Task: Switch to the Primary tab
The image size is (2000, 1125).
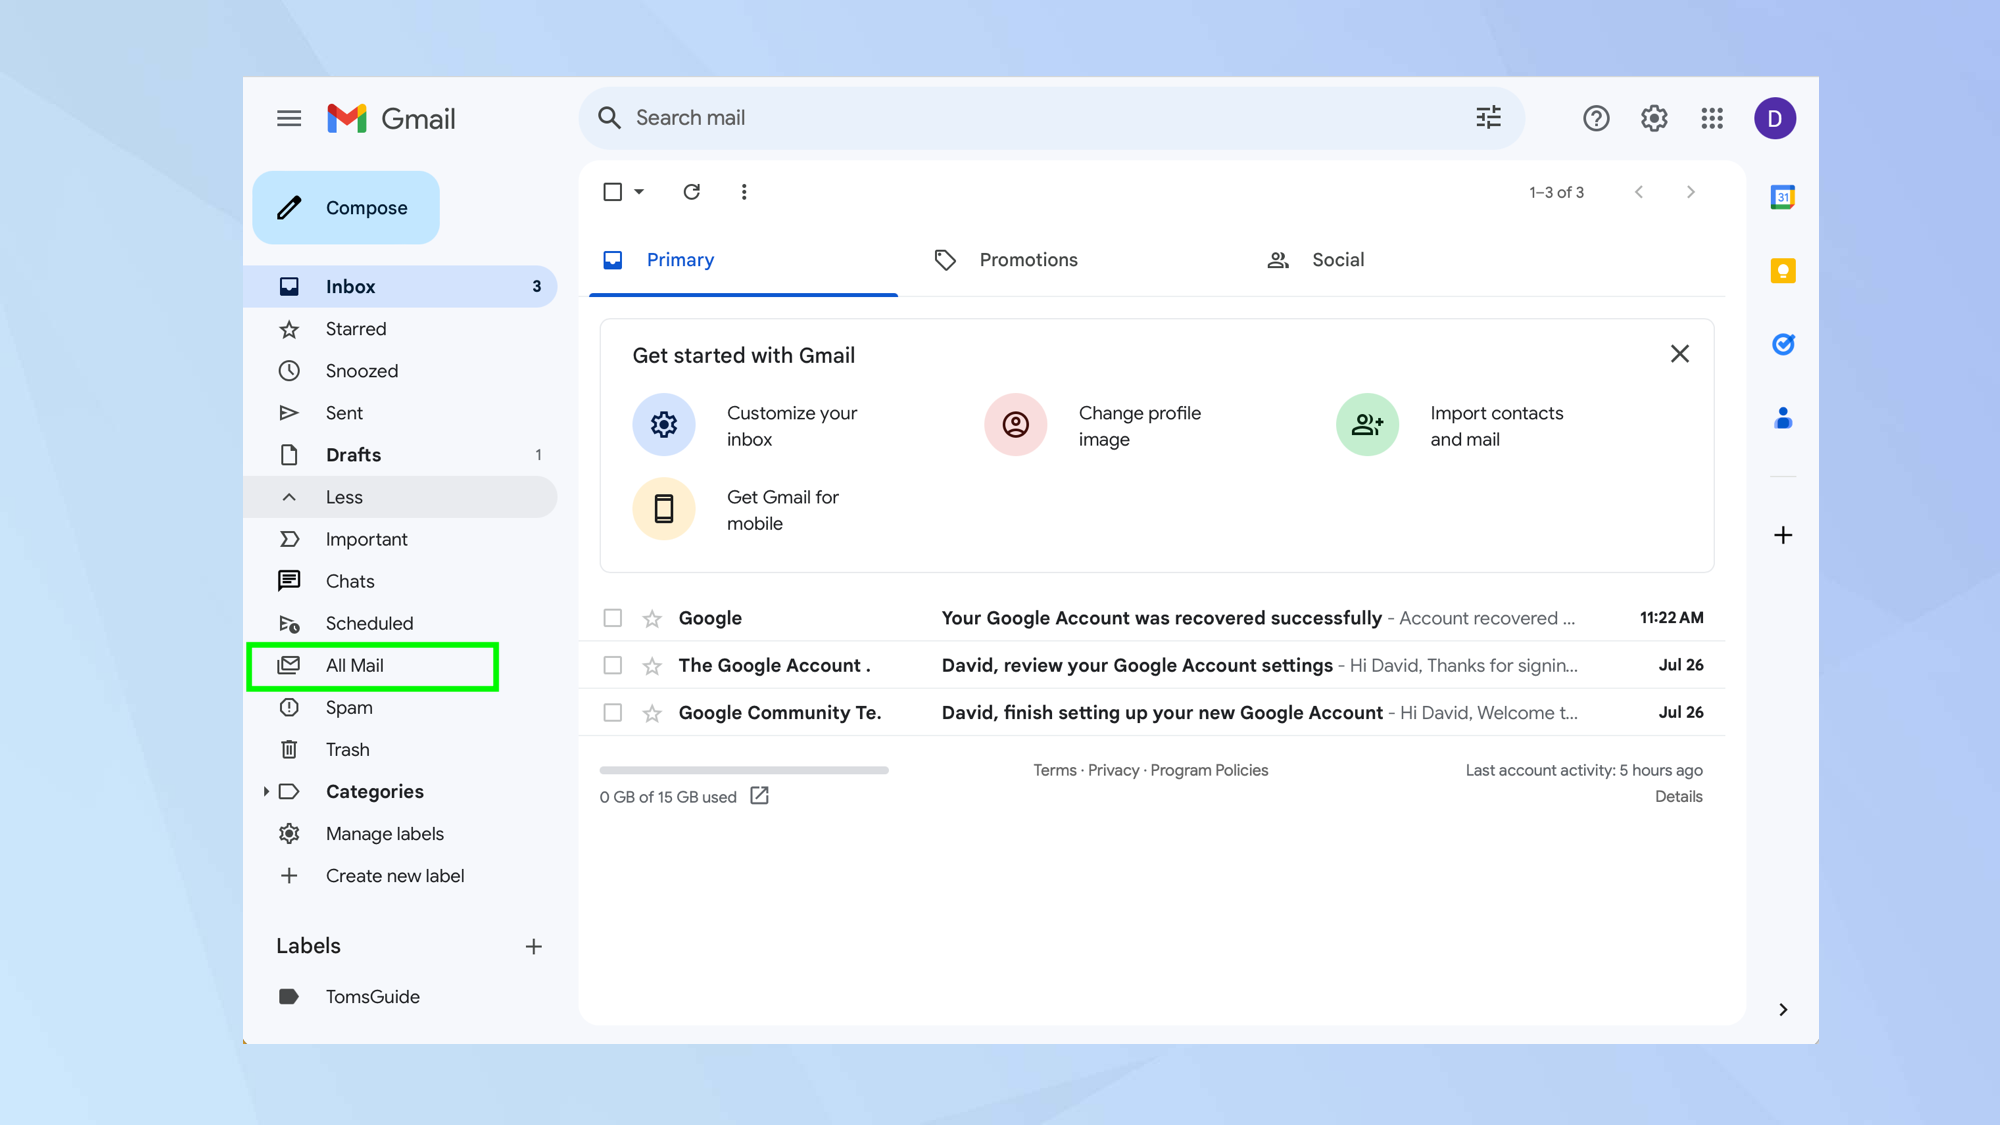Action: [743, 260]
